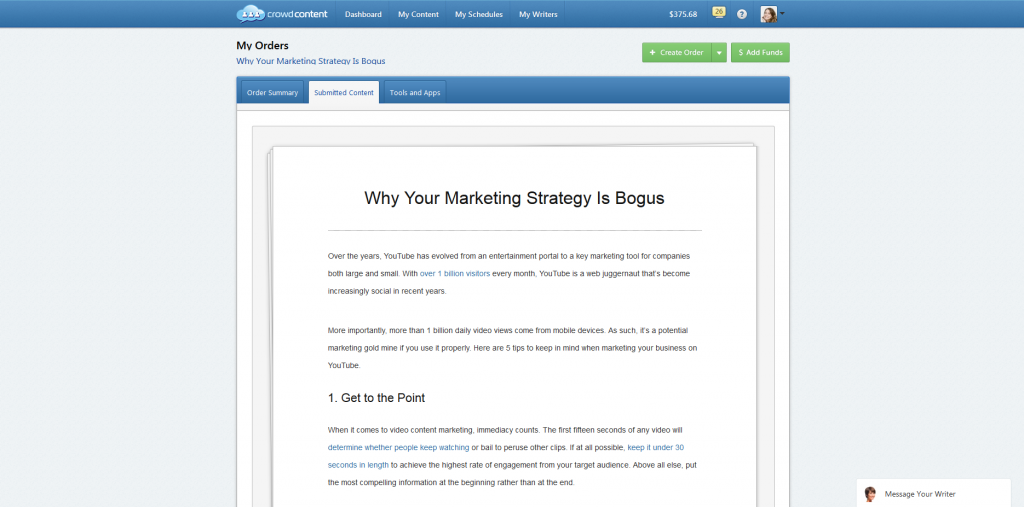Click the Crowd Content cloud logo
The image size is (1024, 507).
coord(281,14)
